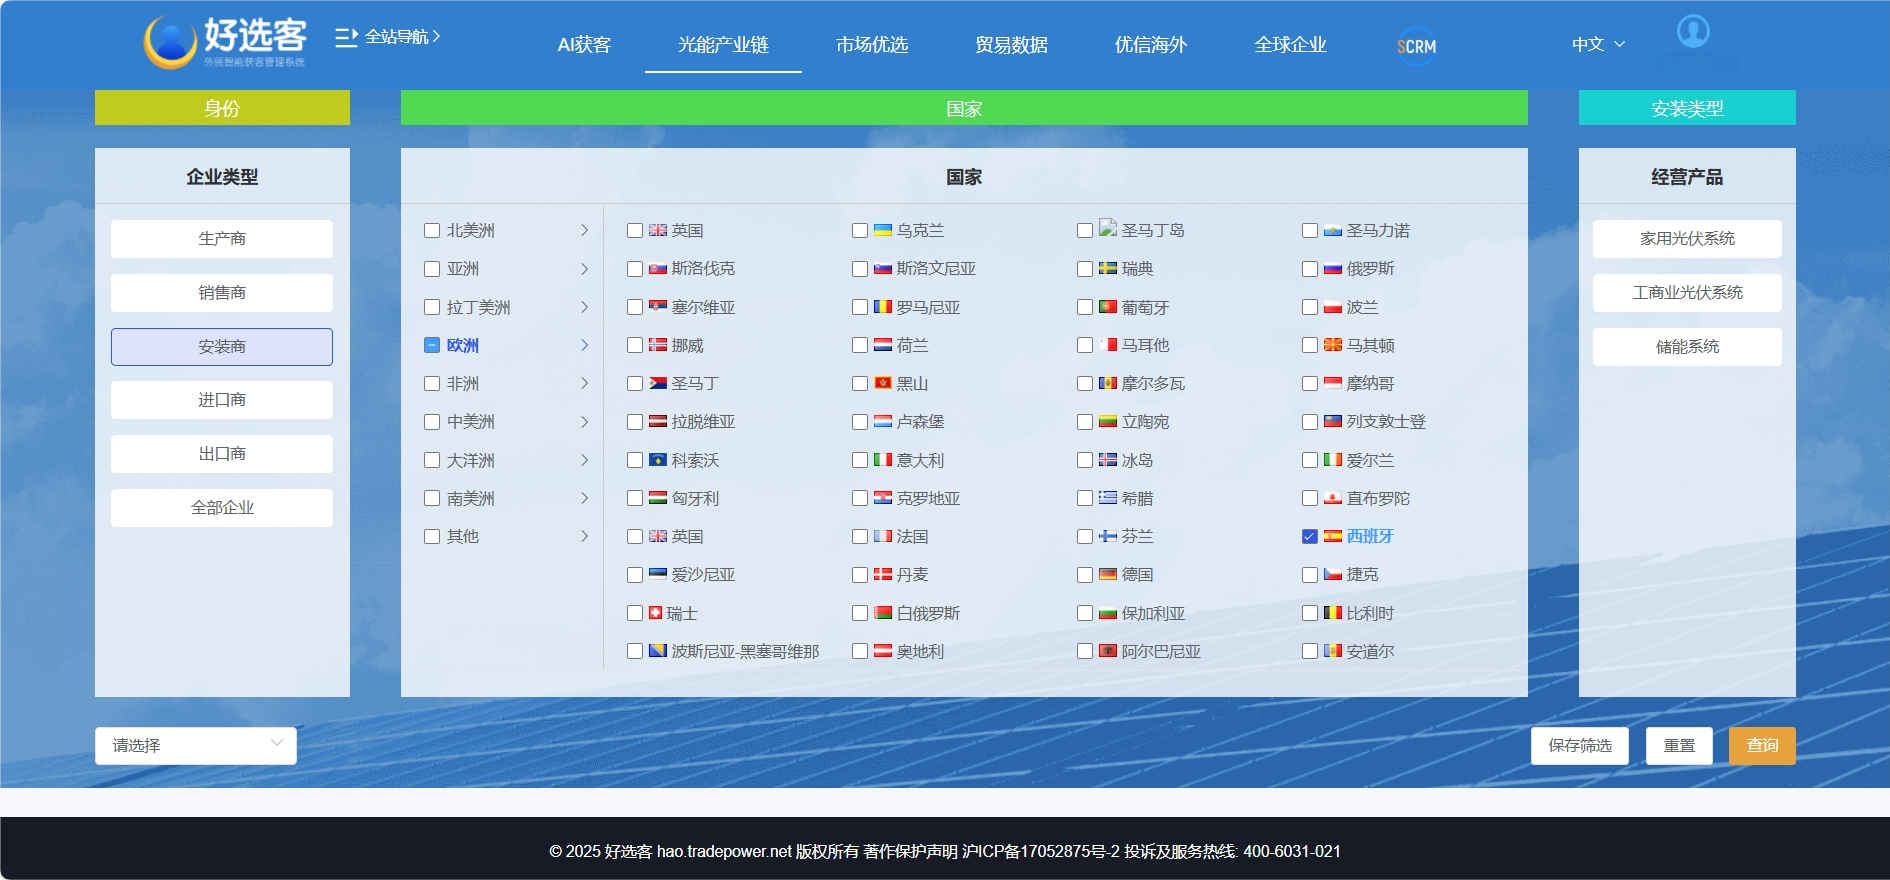Click the Ukraine flag icon

click(883, 230)
